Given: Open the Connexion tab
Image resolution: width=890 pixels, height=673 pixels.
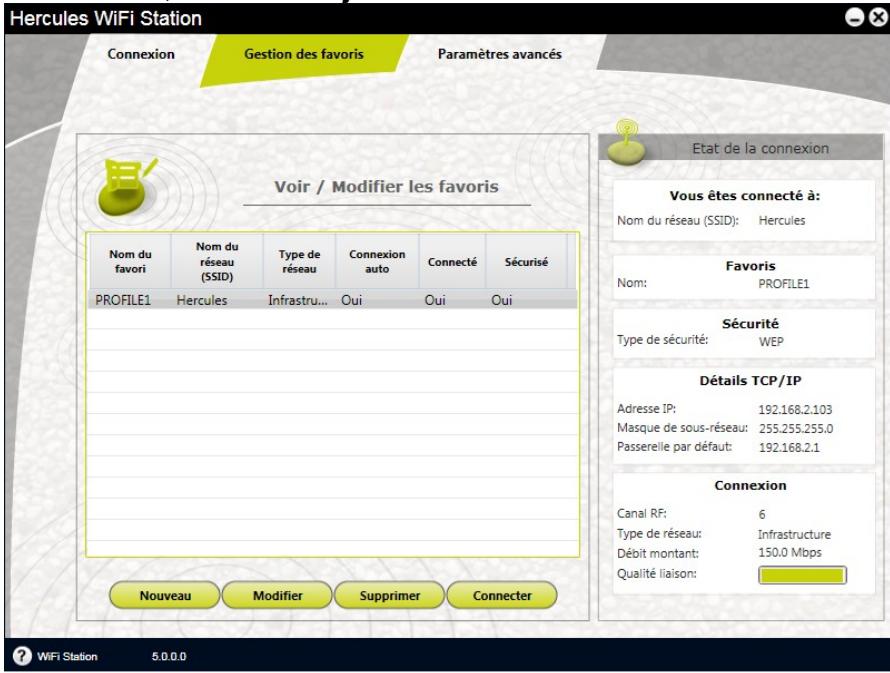Looking at the screenshot, I should (x=141, y=54).
